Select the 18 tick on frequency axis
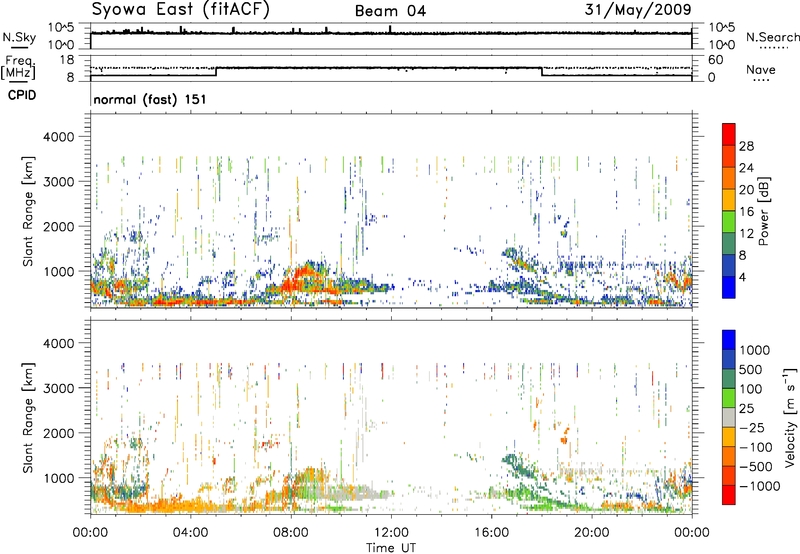 66,60
